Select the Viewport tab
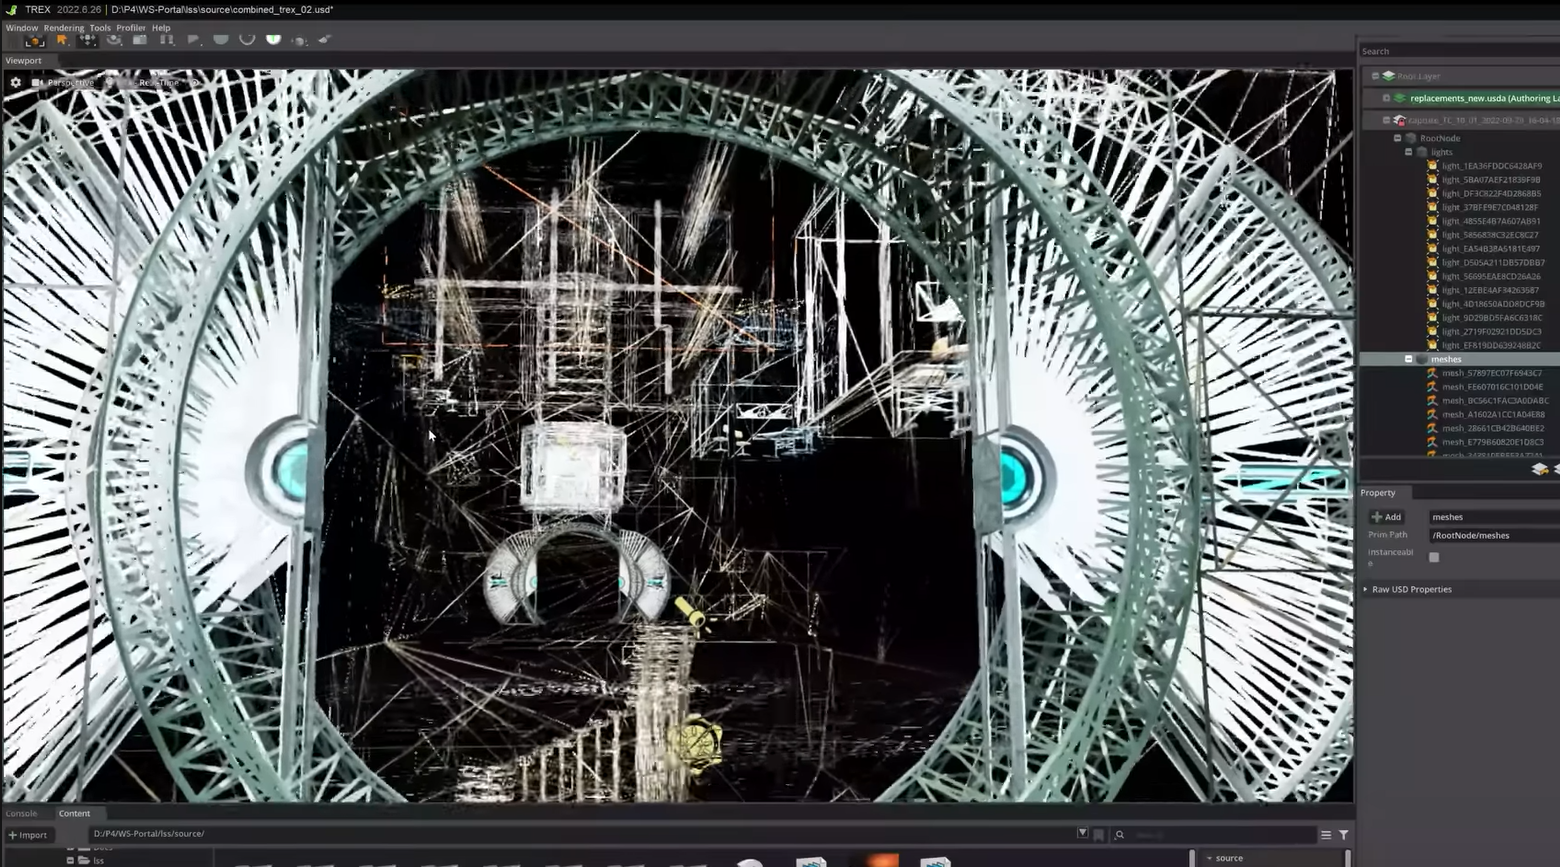This screenshot has width=1560, height=867. (24, 61)
